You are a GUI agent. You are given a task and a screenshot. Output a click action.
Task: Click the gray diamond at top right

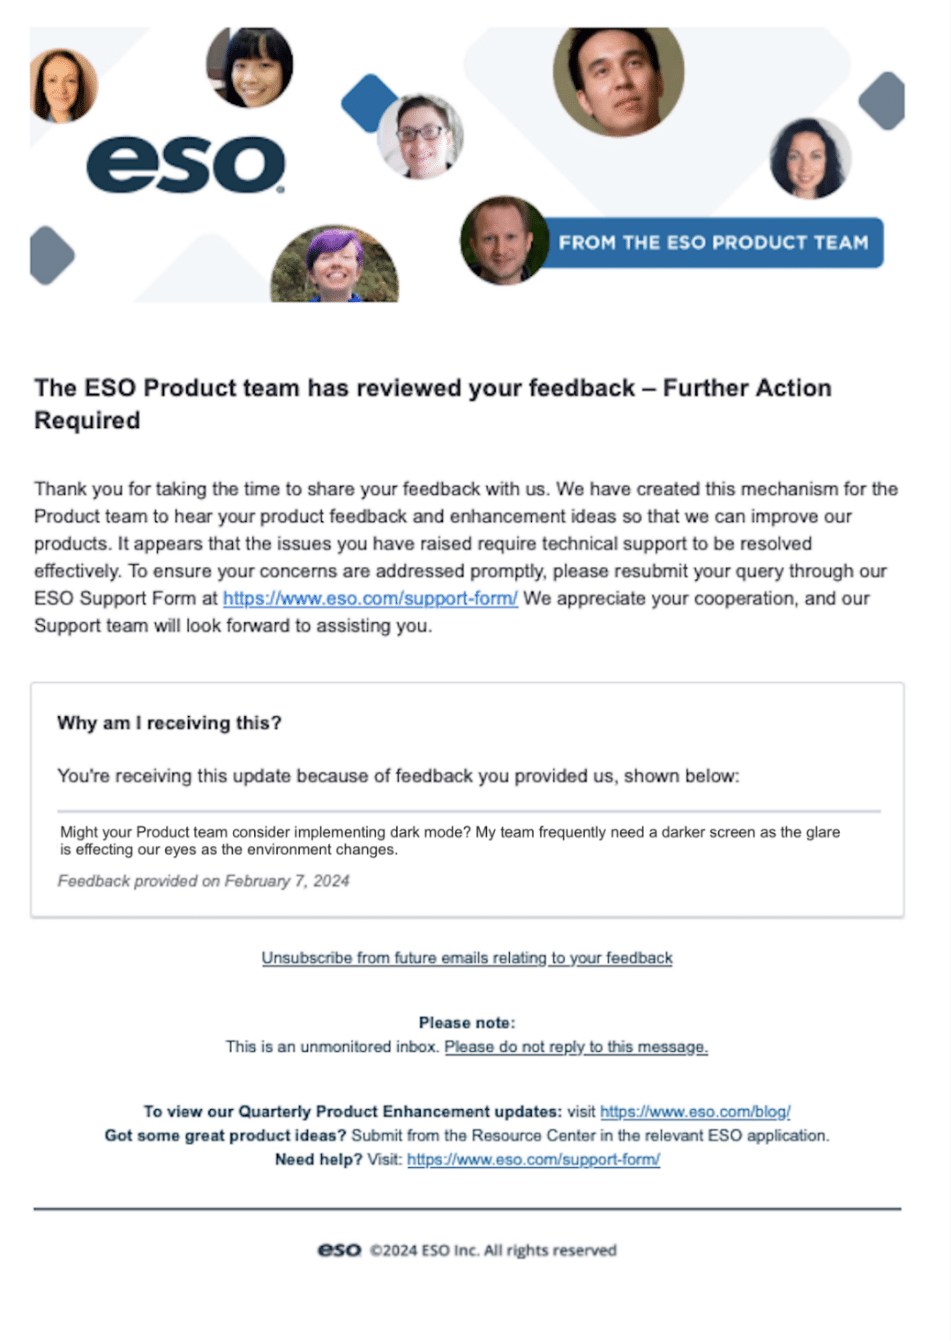pyautogui.click(x=882, y=100)
